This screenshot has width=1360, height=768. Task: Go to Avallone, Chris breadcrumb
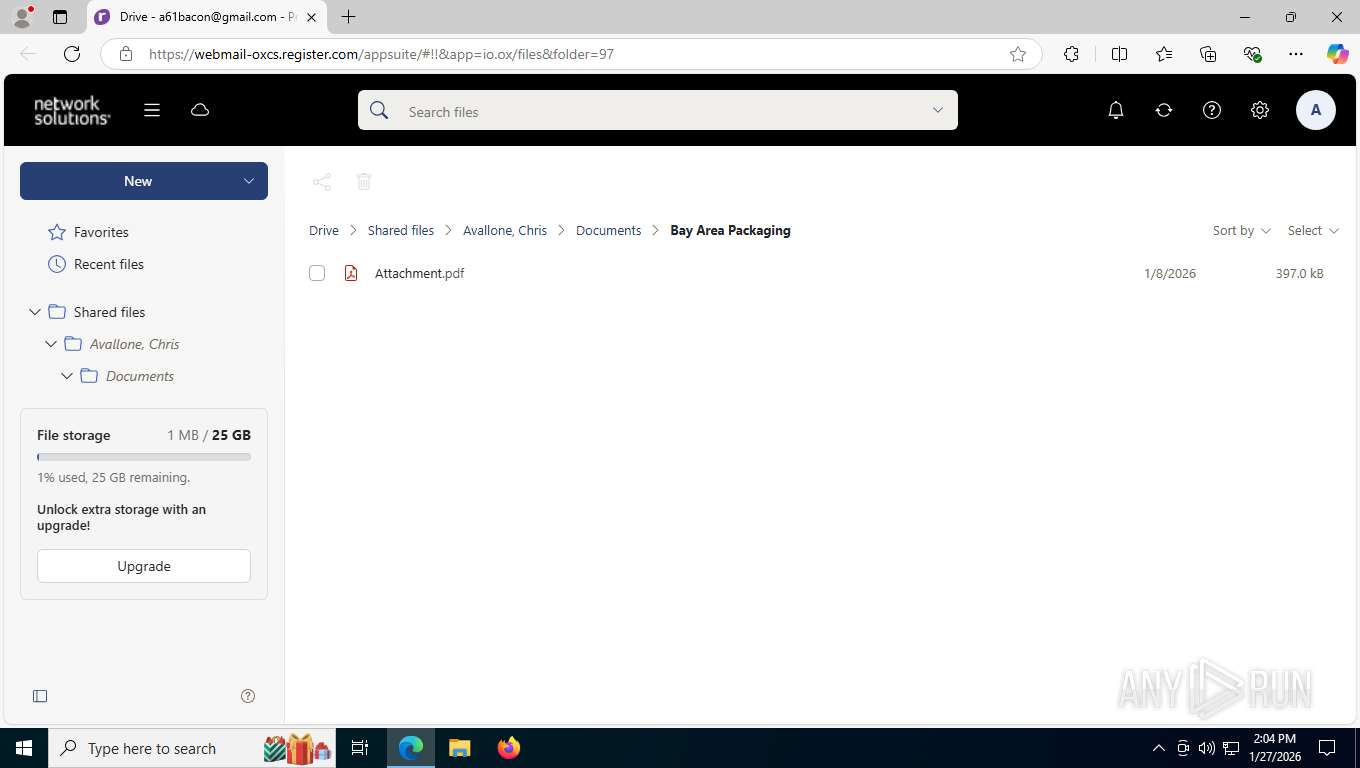click(505, 230)
